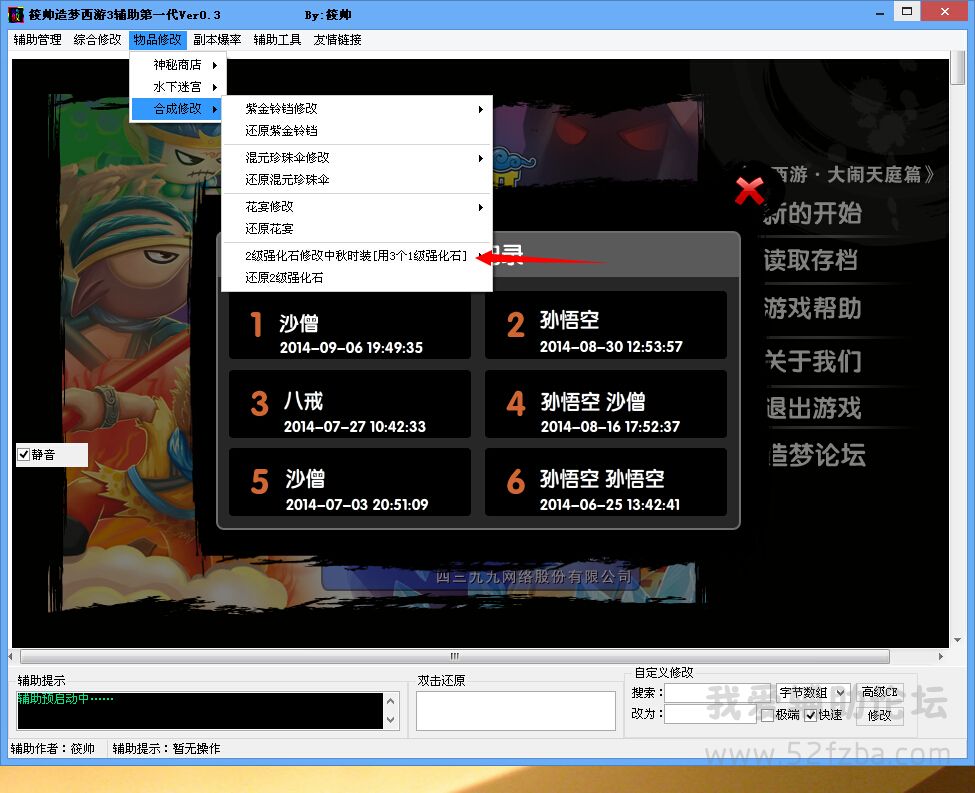Screen dimensions: 975x793
Task: Select save slot 2 孙悟空
Action: click(x=606, y=325)
